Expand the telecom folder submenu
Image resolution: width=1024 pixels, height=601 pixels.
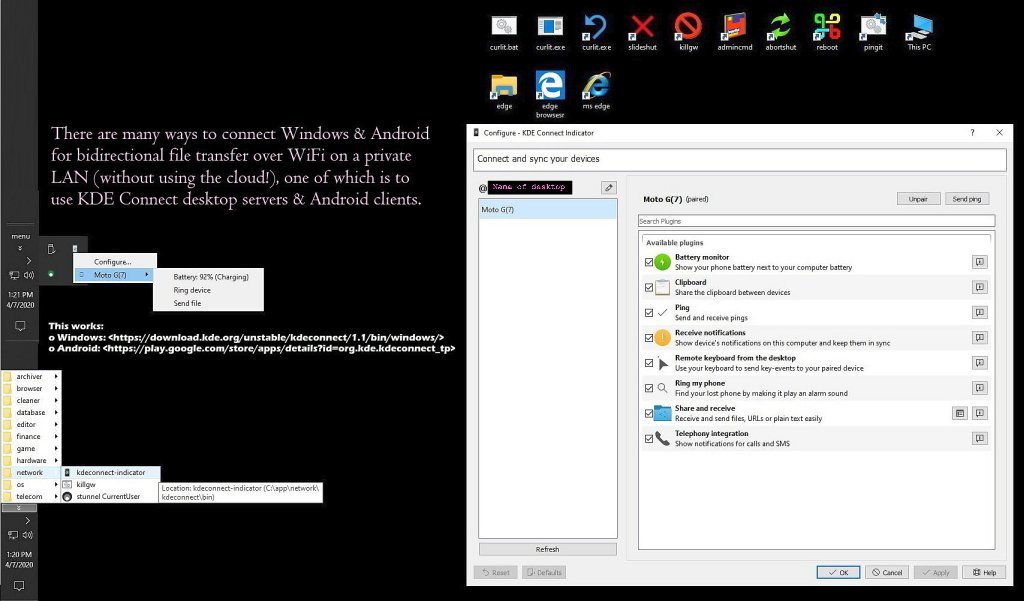(x=31, y=496)
